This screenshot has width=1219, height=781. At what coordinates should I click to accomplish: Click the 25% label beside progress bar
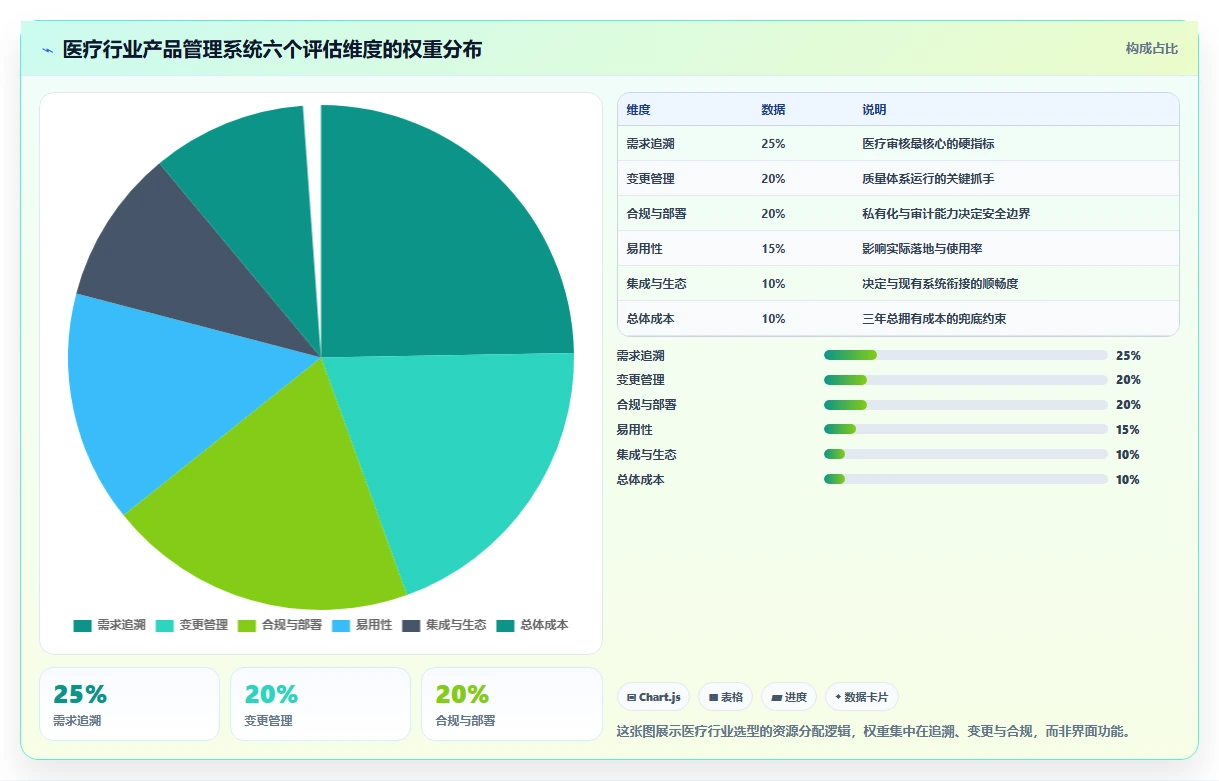point(1128,355)
